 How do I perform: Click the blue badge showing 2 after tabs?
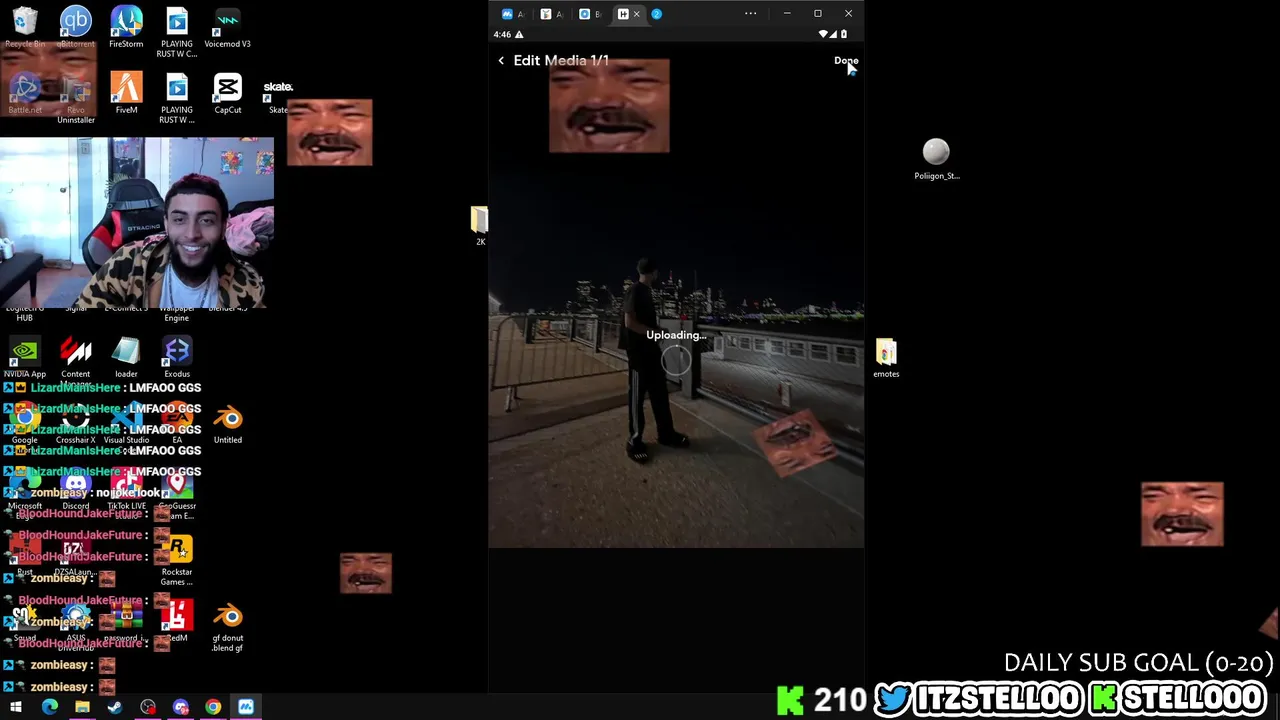pos(657,14)
